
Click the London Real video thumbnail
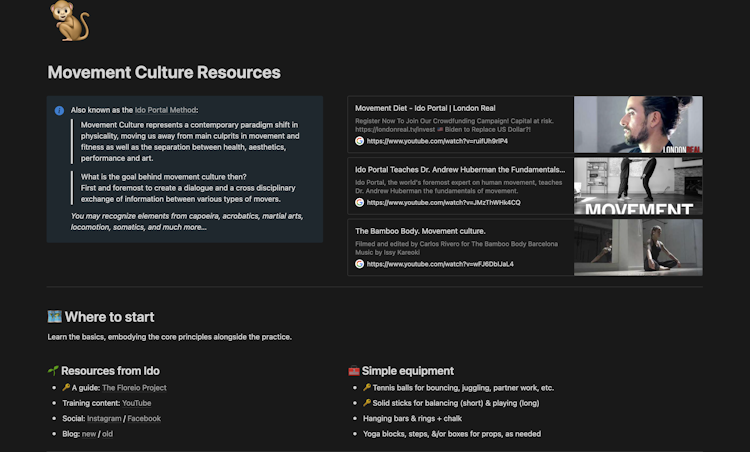638,124
